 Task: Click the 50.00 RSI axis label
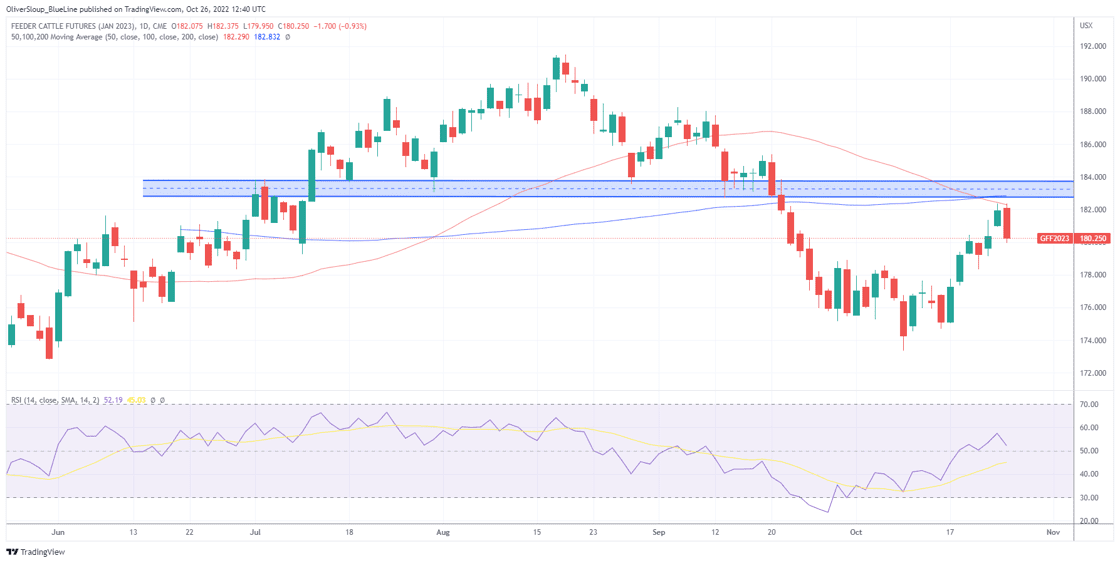1089,452
